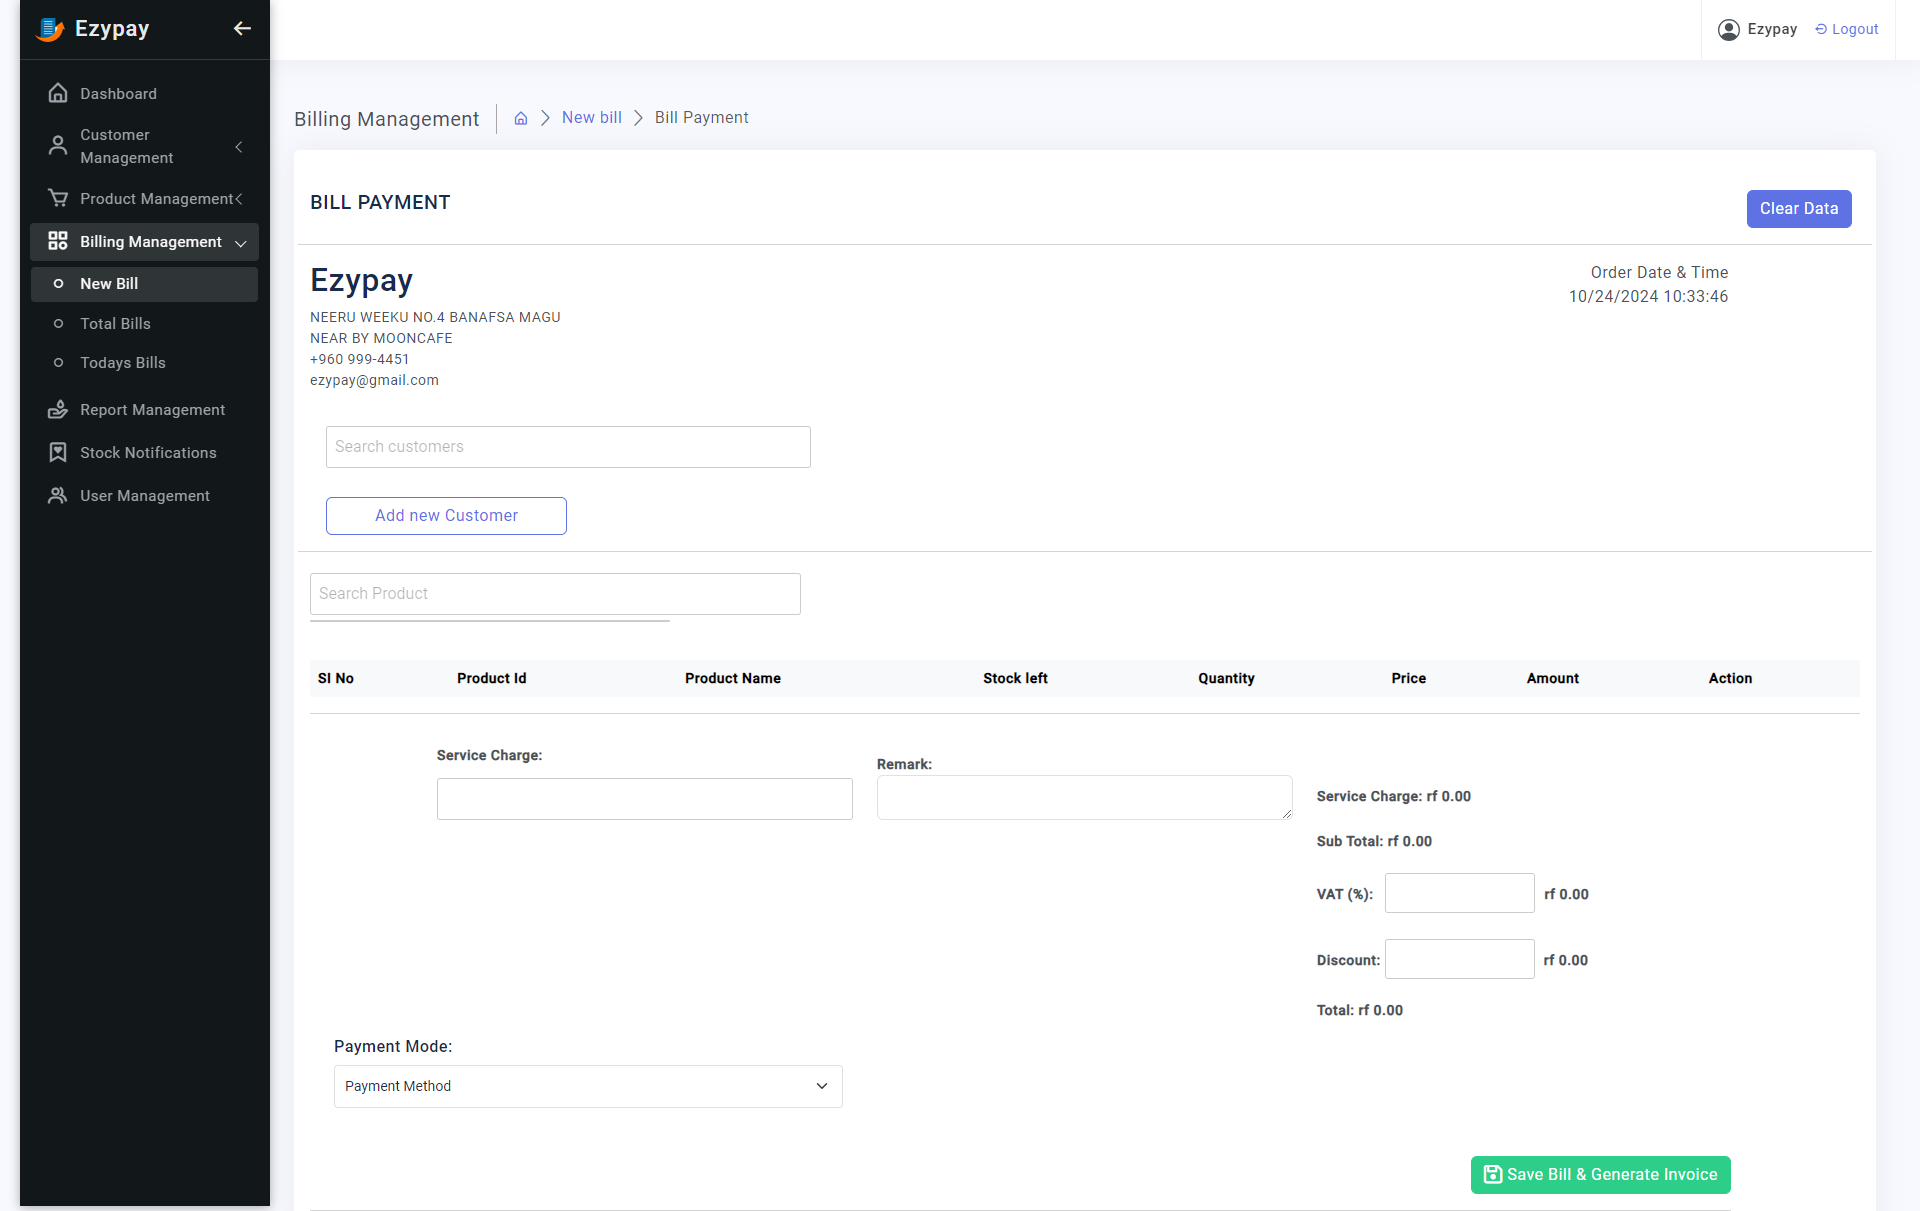This screenshot has width=1920, height=1211.
Task: Expand the Customer Management submenu
Action: tap(238, 147)
